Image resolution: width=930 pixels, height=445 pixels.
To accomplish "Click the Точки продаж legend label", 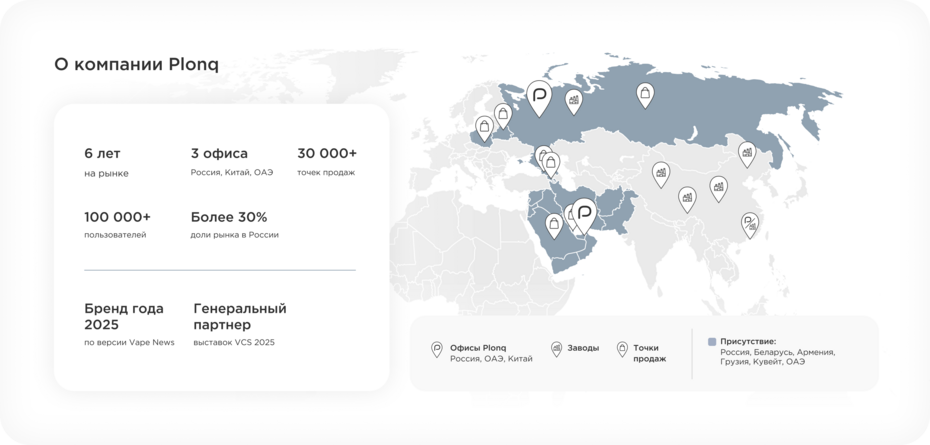I will point(649,353).
